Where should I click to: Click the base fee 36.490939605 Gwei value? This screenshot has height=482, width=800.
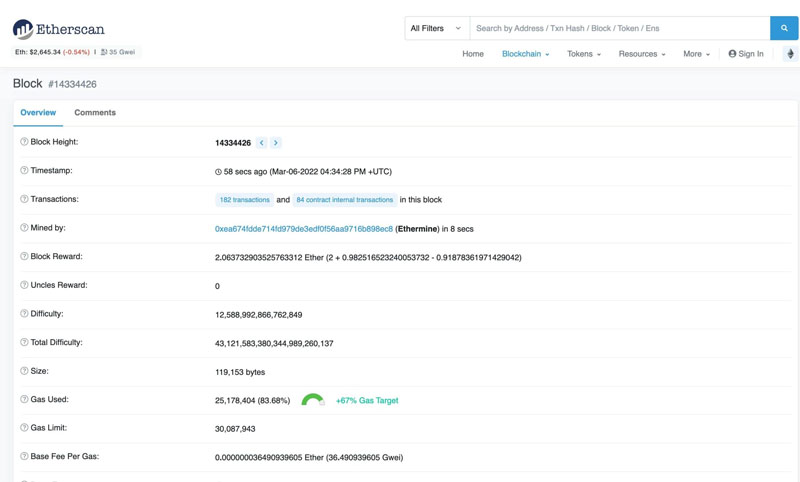point(365,458)
